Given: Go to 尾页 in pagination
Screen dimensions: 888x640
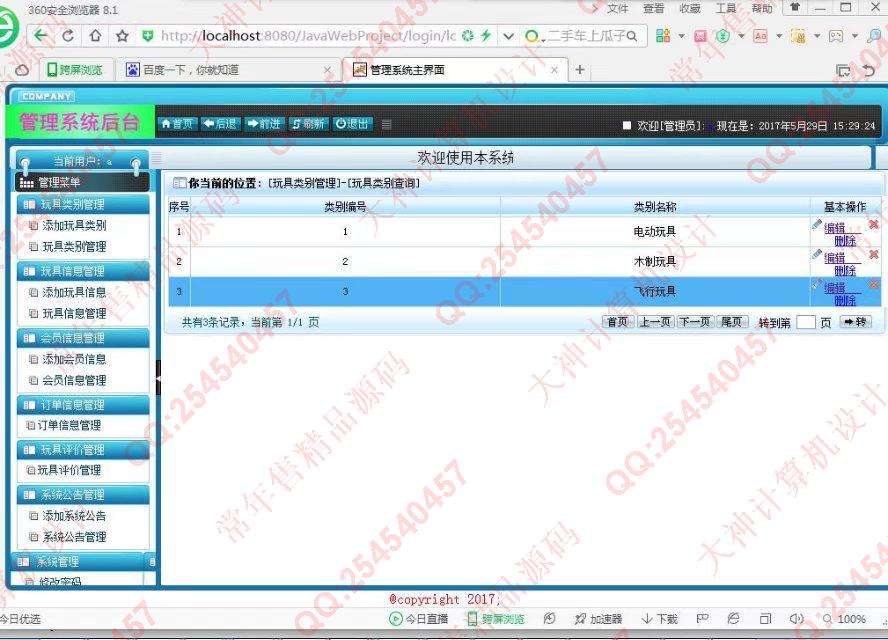Looking at the screenshot, I should [x=732, y=322].
